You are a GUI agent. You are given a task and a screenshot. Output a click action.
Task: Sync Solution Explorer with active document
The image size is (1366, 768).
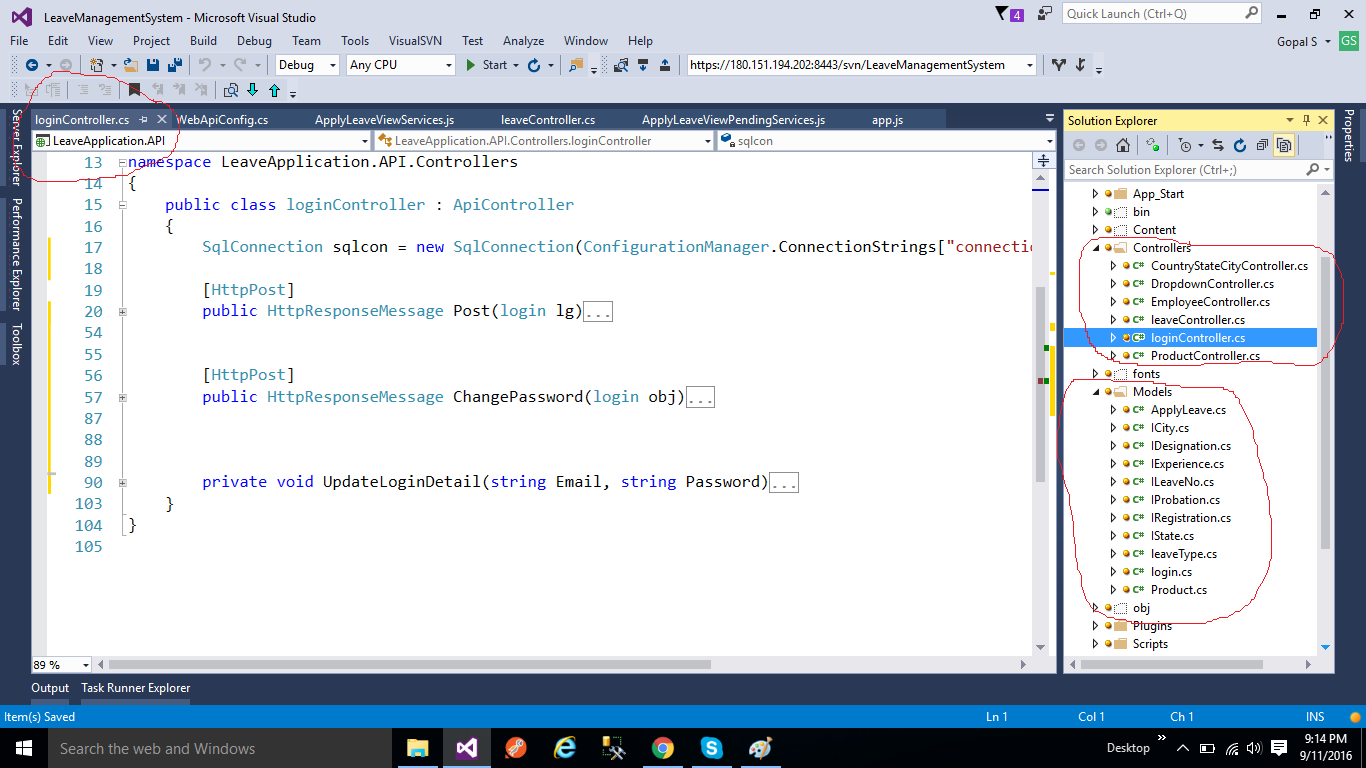(1218, 146)
